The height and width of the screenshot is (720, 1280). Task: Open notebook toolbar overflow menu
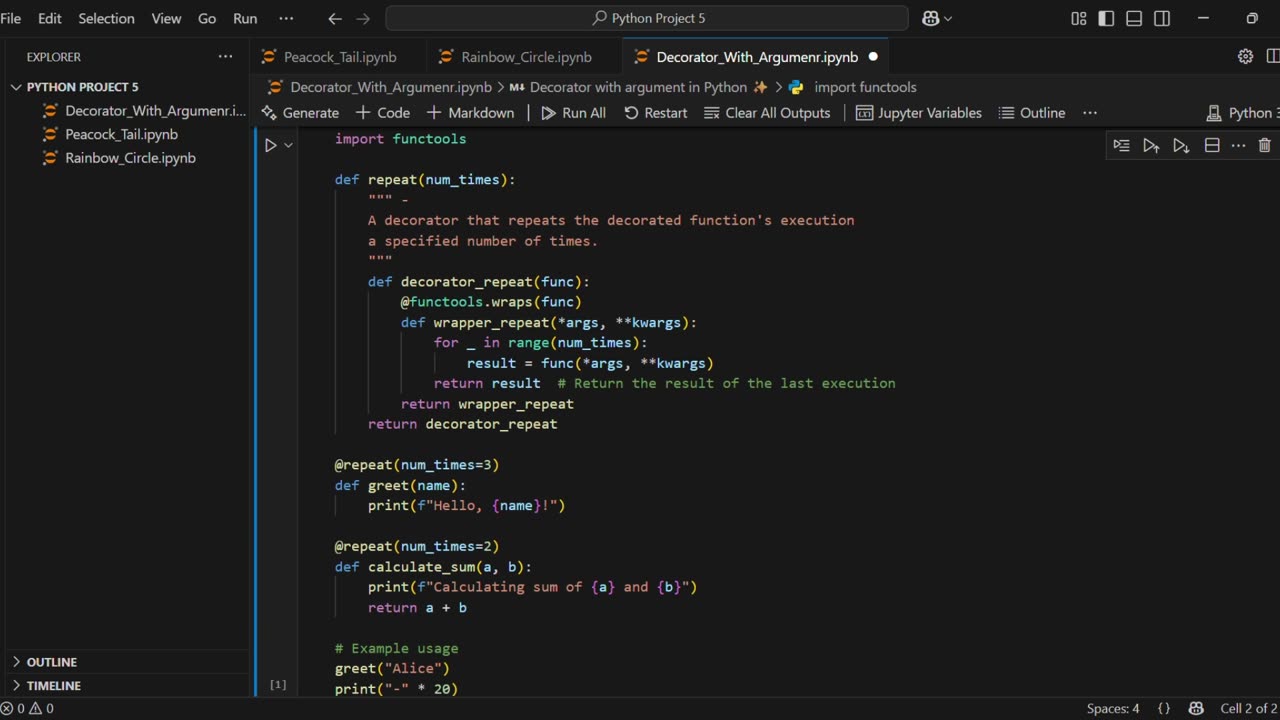click(1090, 113)
